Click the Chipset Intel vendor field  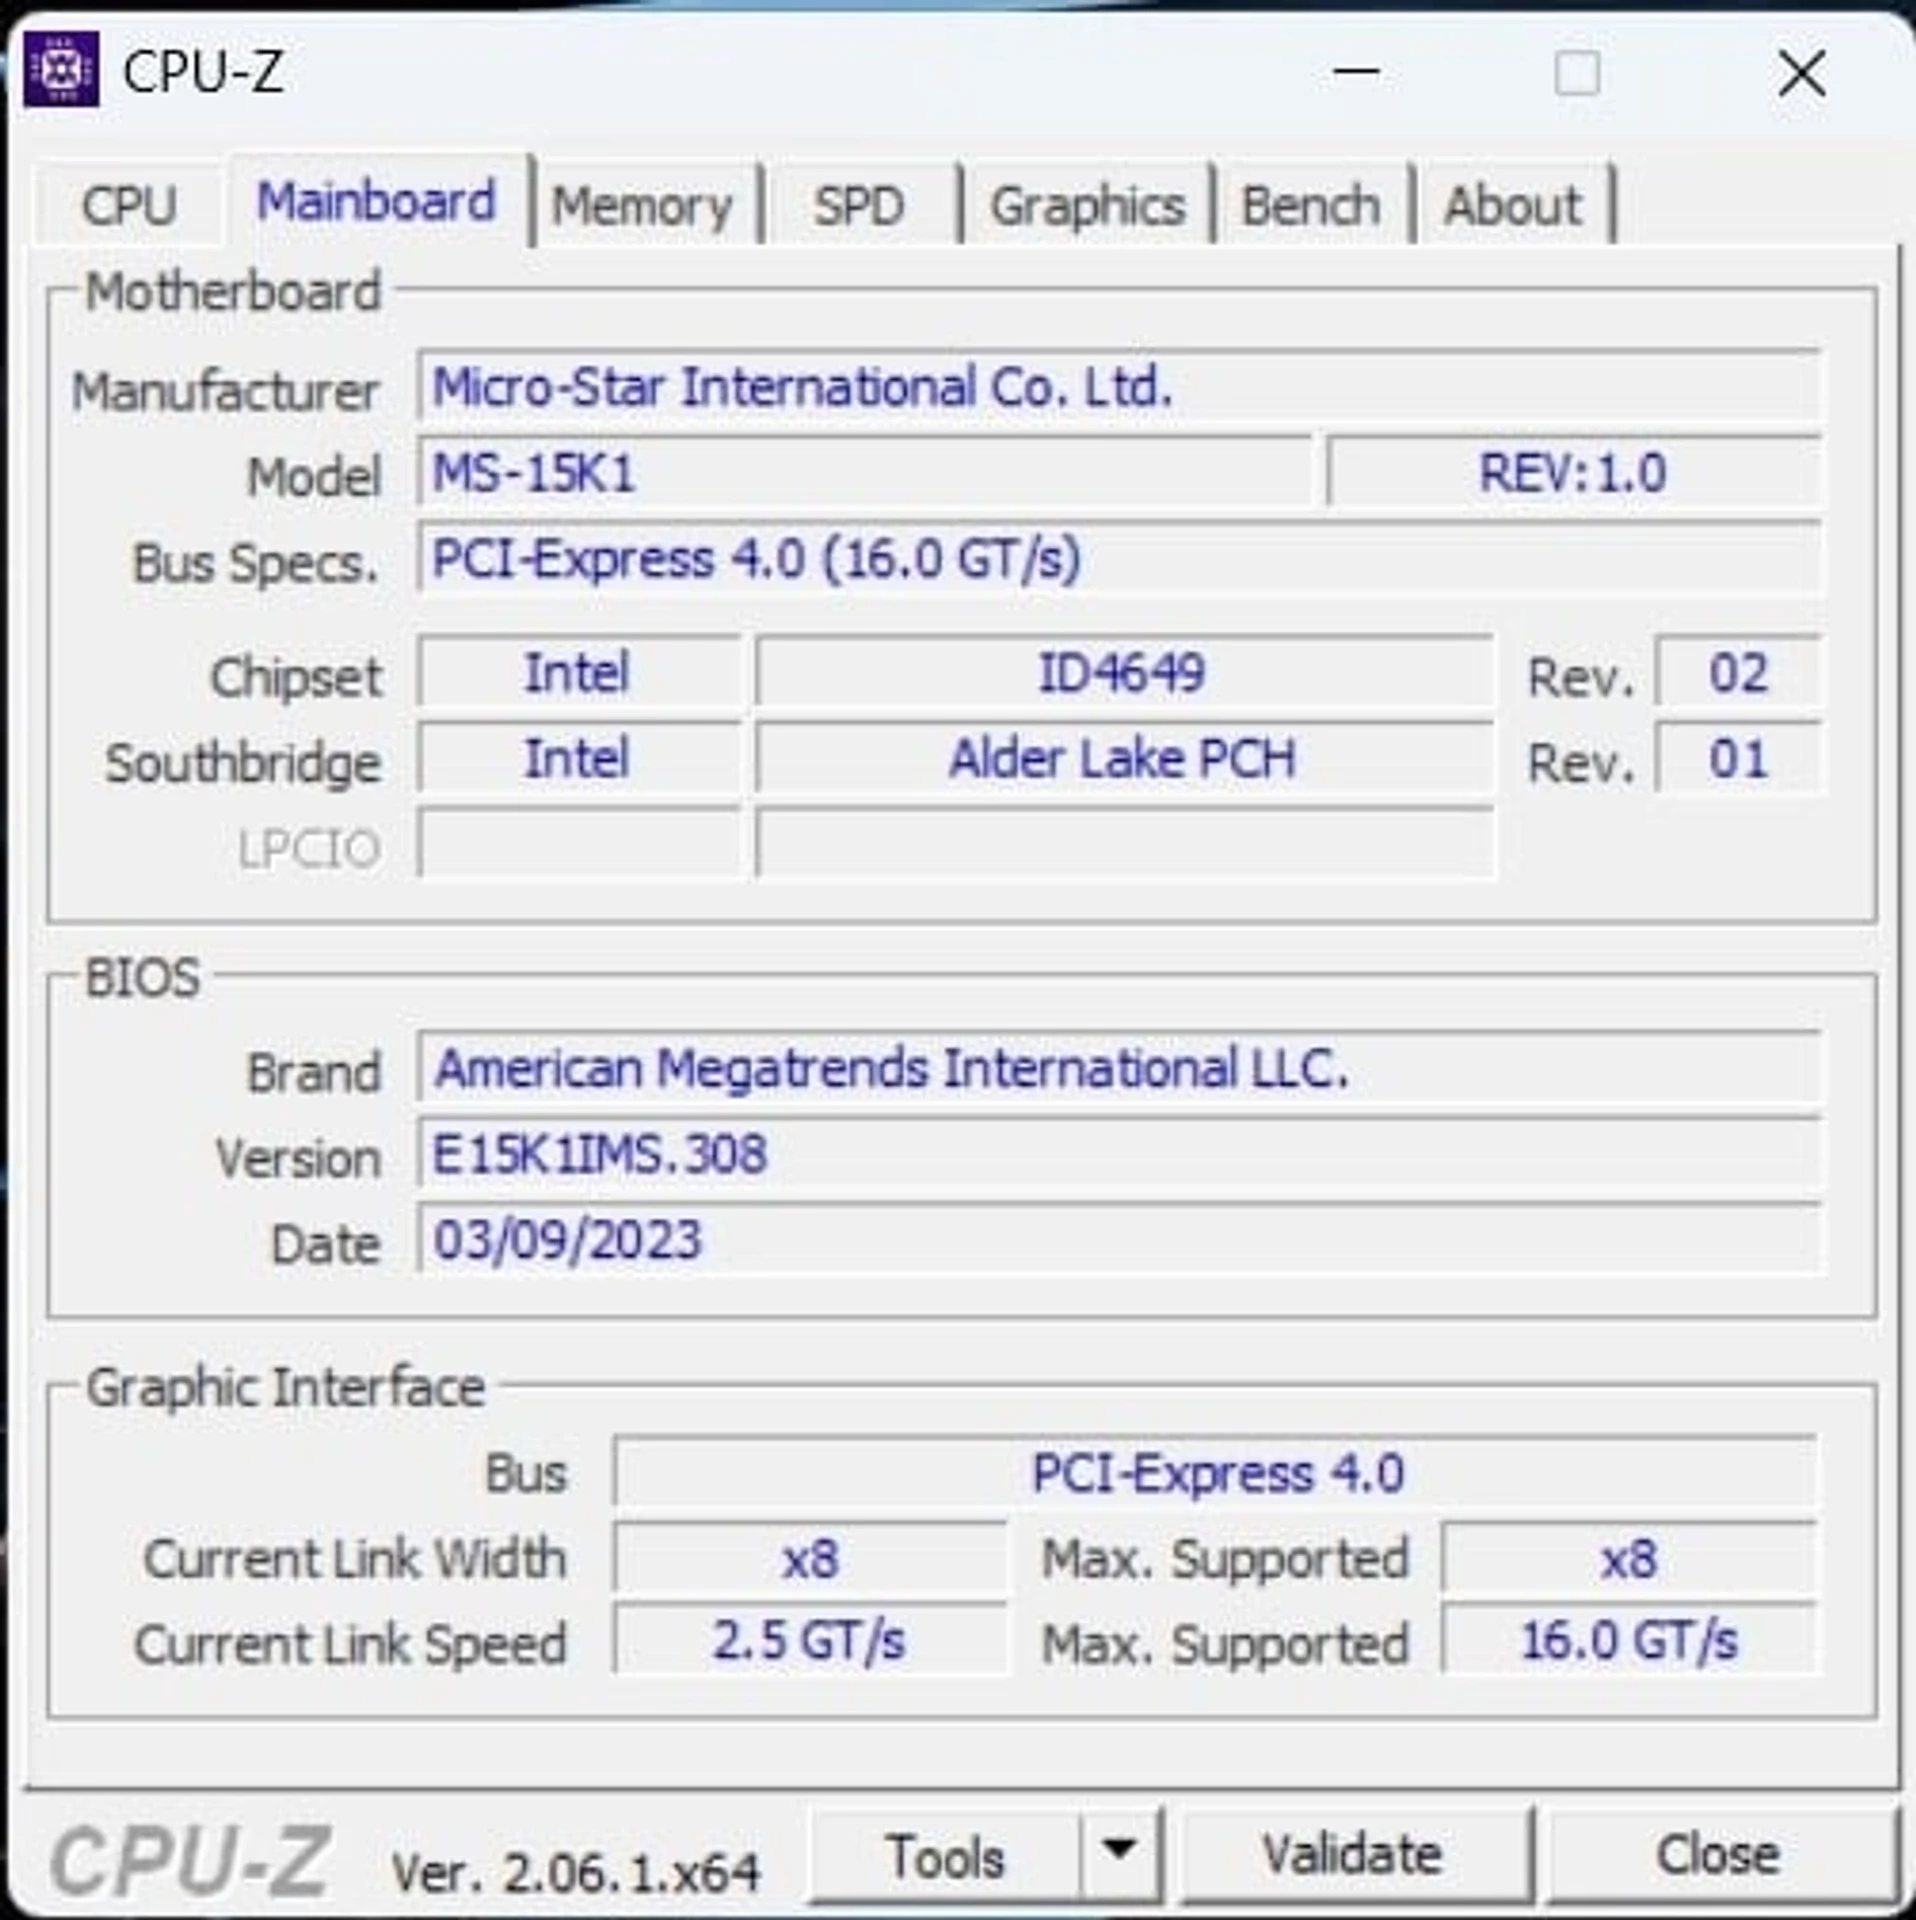579,672
